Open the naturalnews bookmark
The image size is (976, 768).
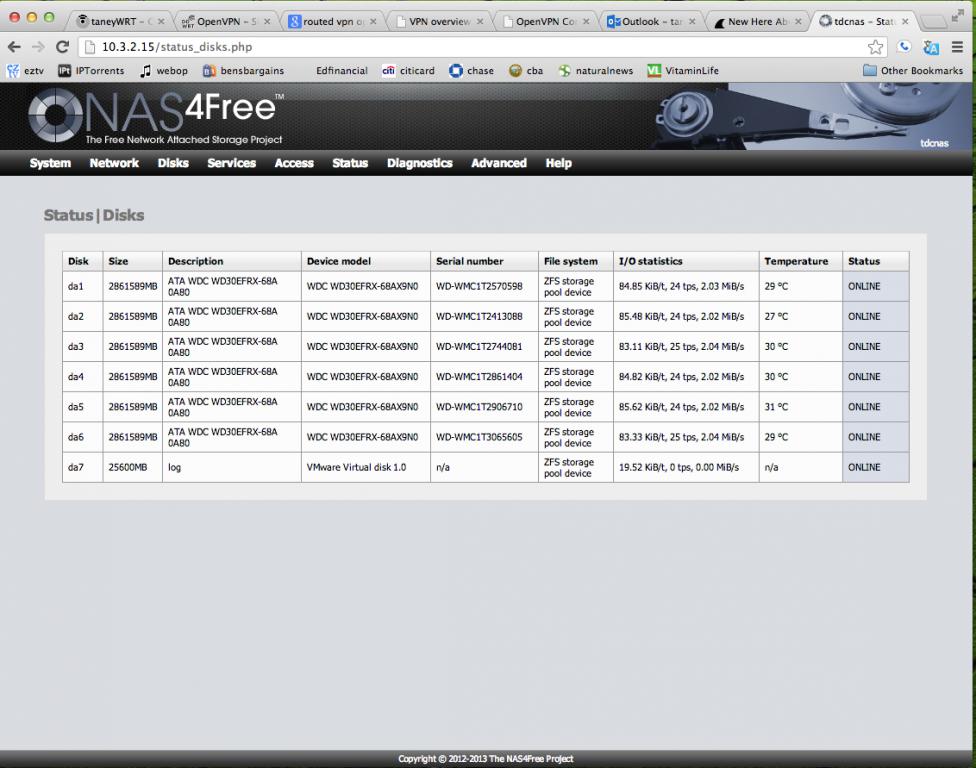pyautogui.click(x=596, y=71)
